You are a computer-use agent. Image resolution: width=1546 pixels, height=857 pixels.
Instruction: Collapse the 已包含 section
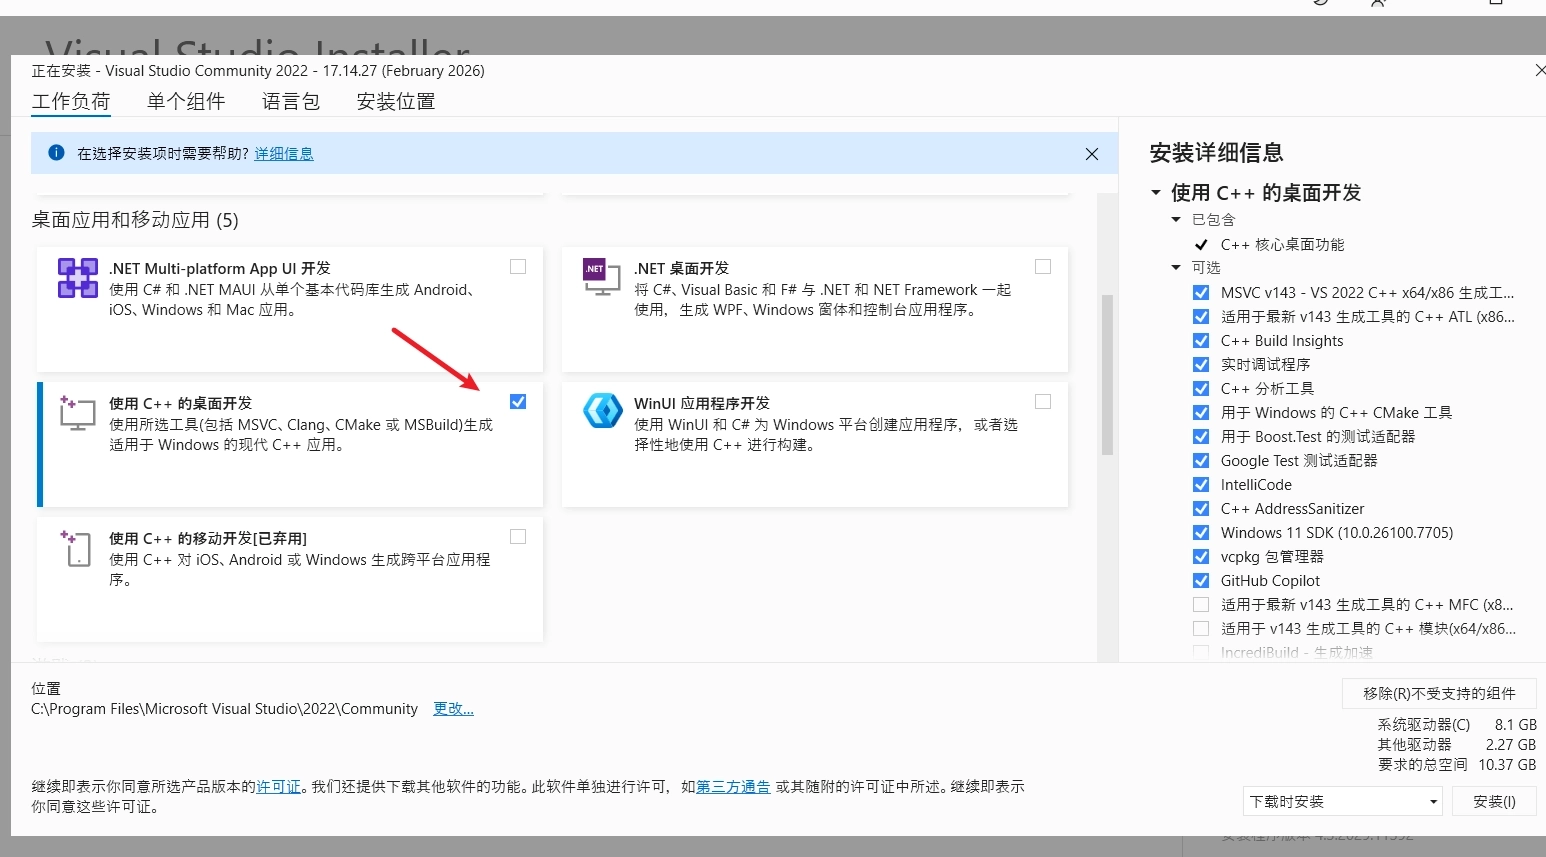pos(1176,219)
